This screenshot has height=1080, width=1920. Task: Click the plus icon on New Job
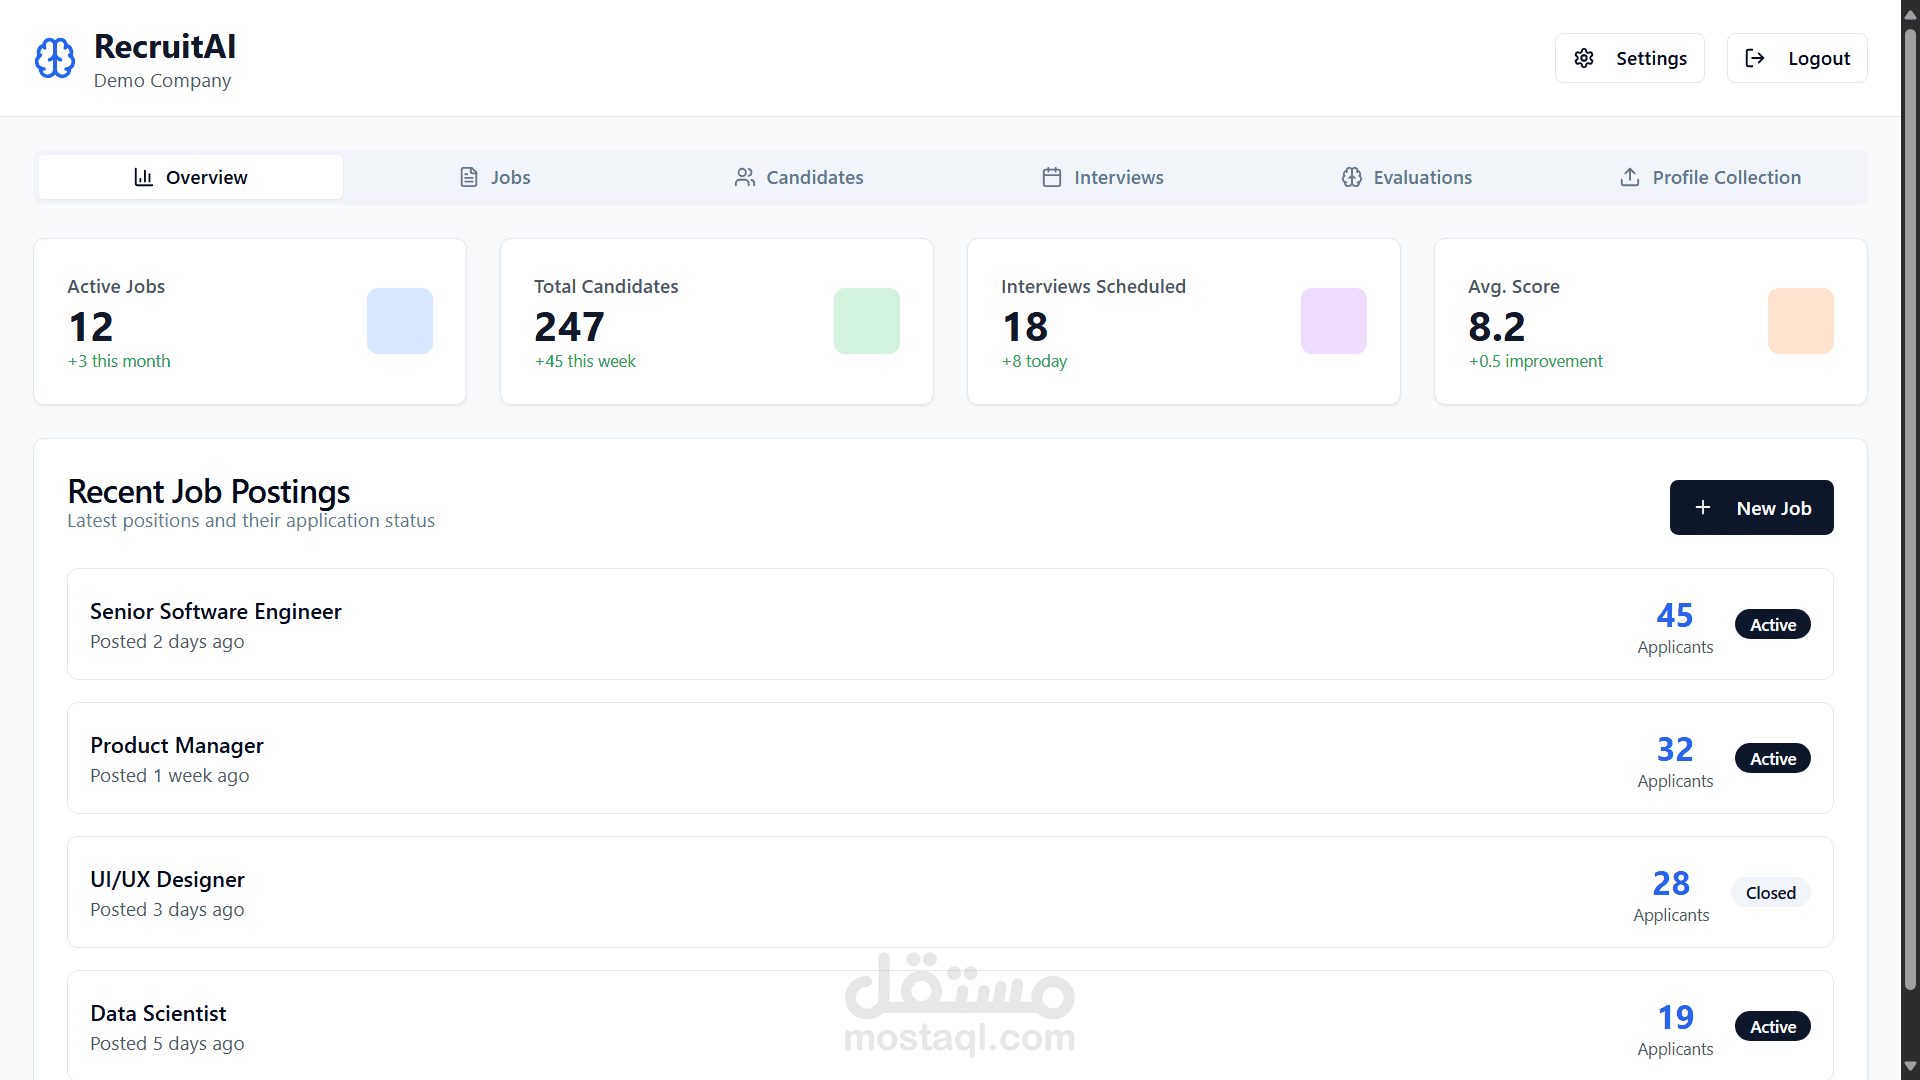(1703, 508)
